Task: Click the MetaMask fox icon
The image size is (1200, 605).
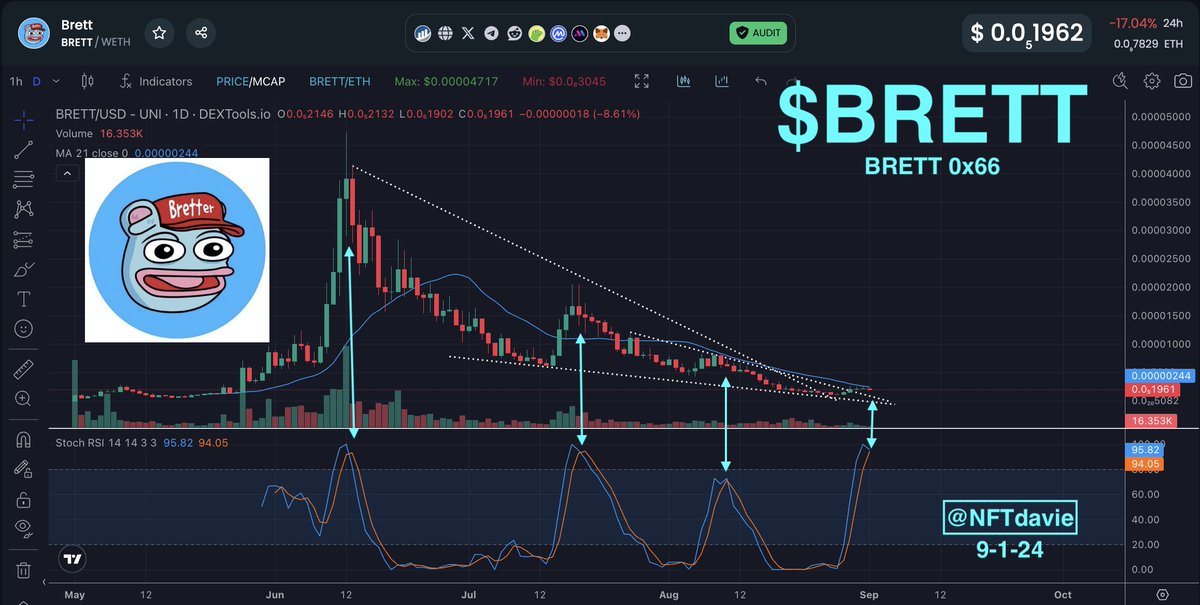Action: coord(601,33)
